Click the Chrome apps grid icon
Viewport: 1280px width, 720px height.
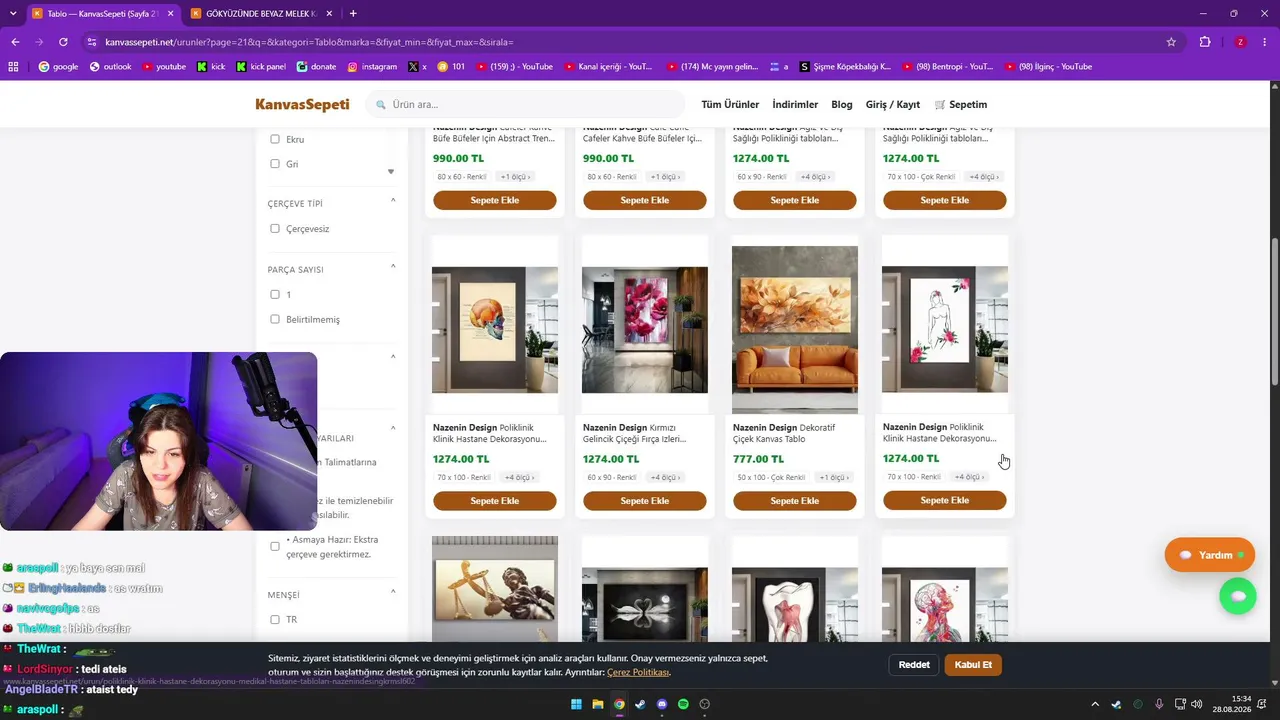pyautogui.click(x=14, y=67)
